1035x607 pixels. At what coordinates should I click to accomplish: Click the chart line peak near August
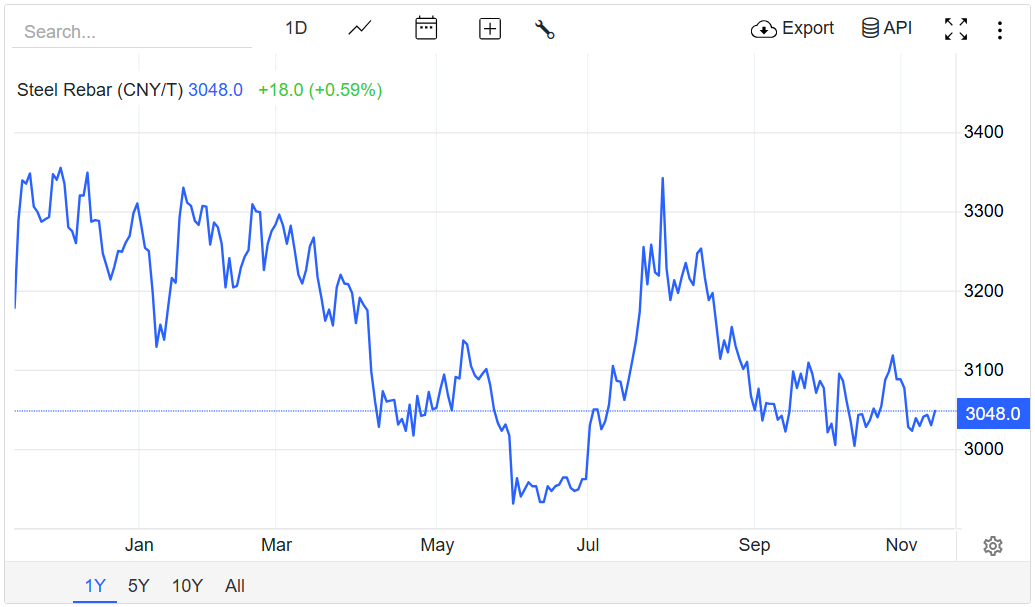pyautogui.click(x=662, y=179)
